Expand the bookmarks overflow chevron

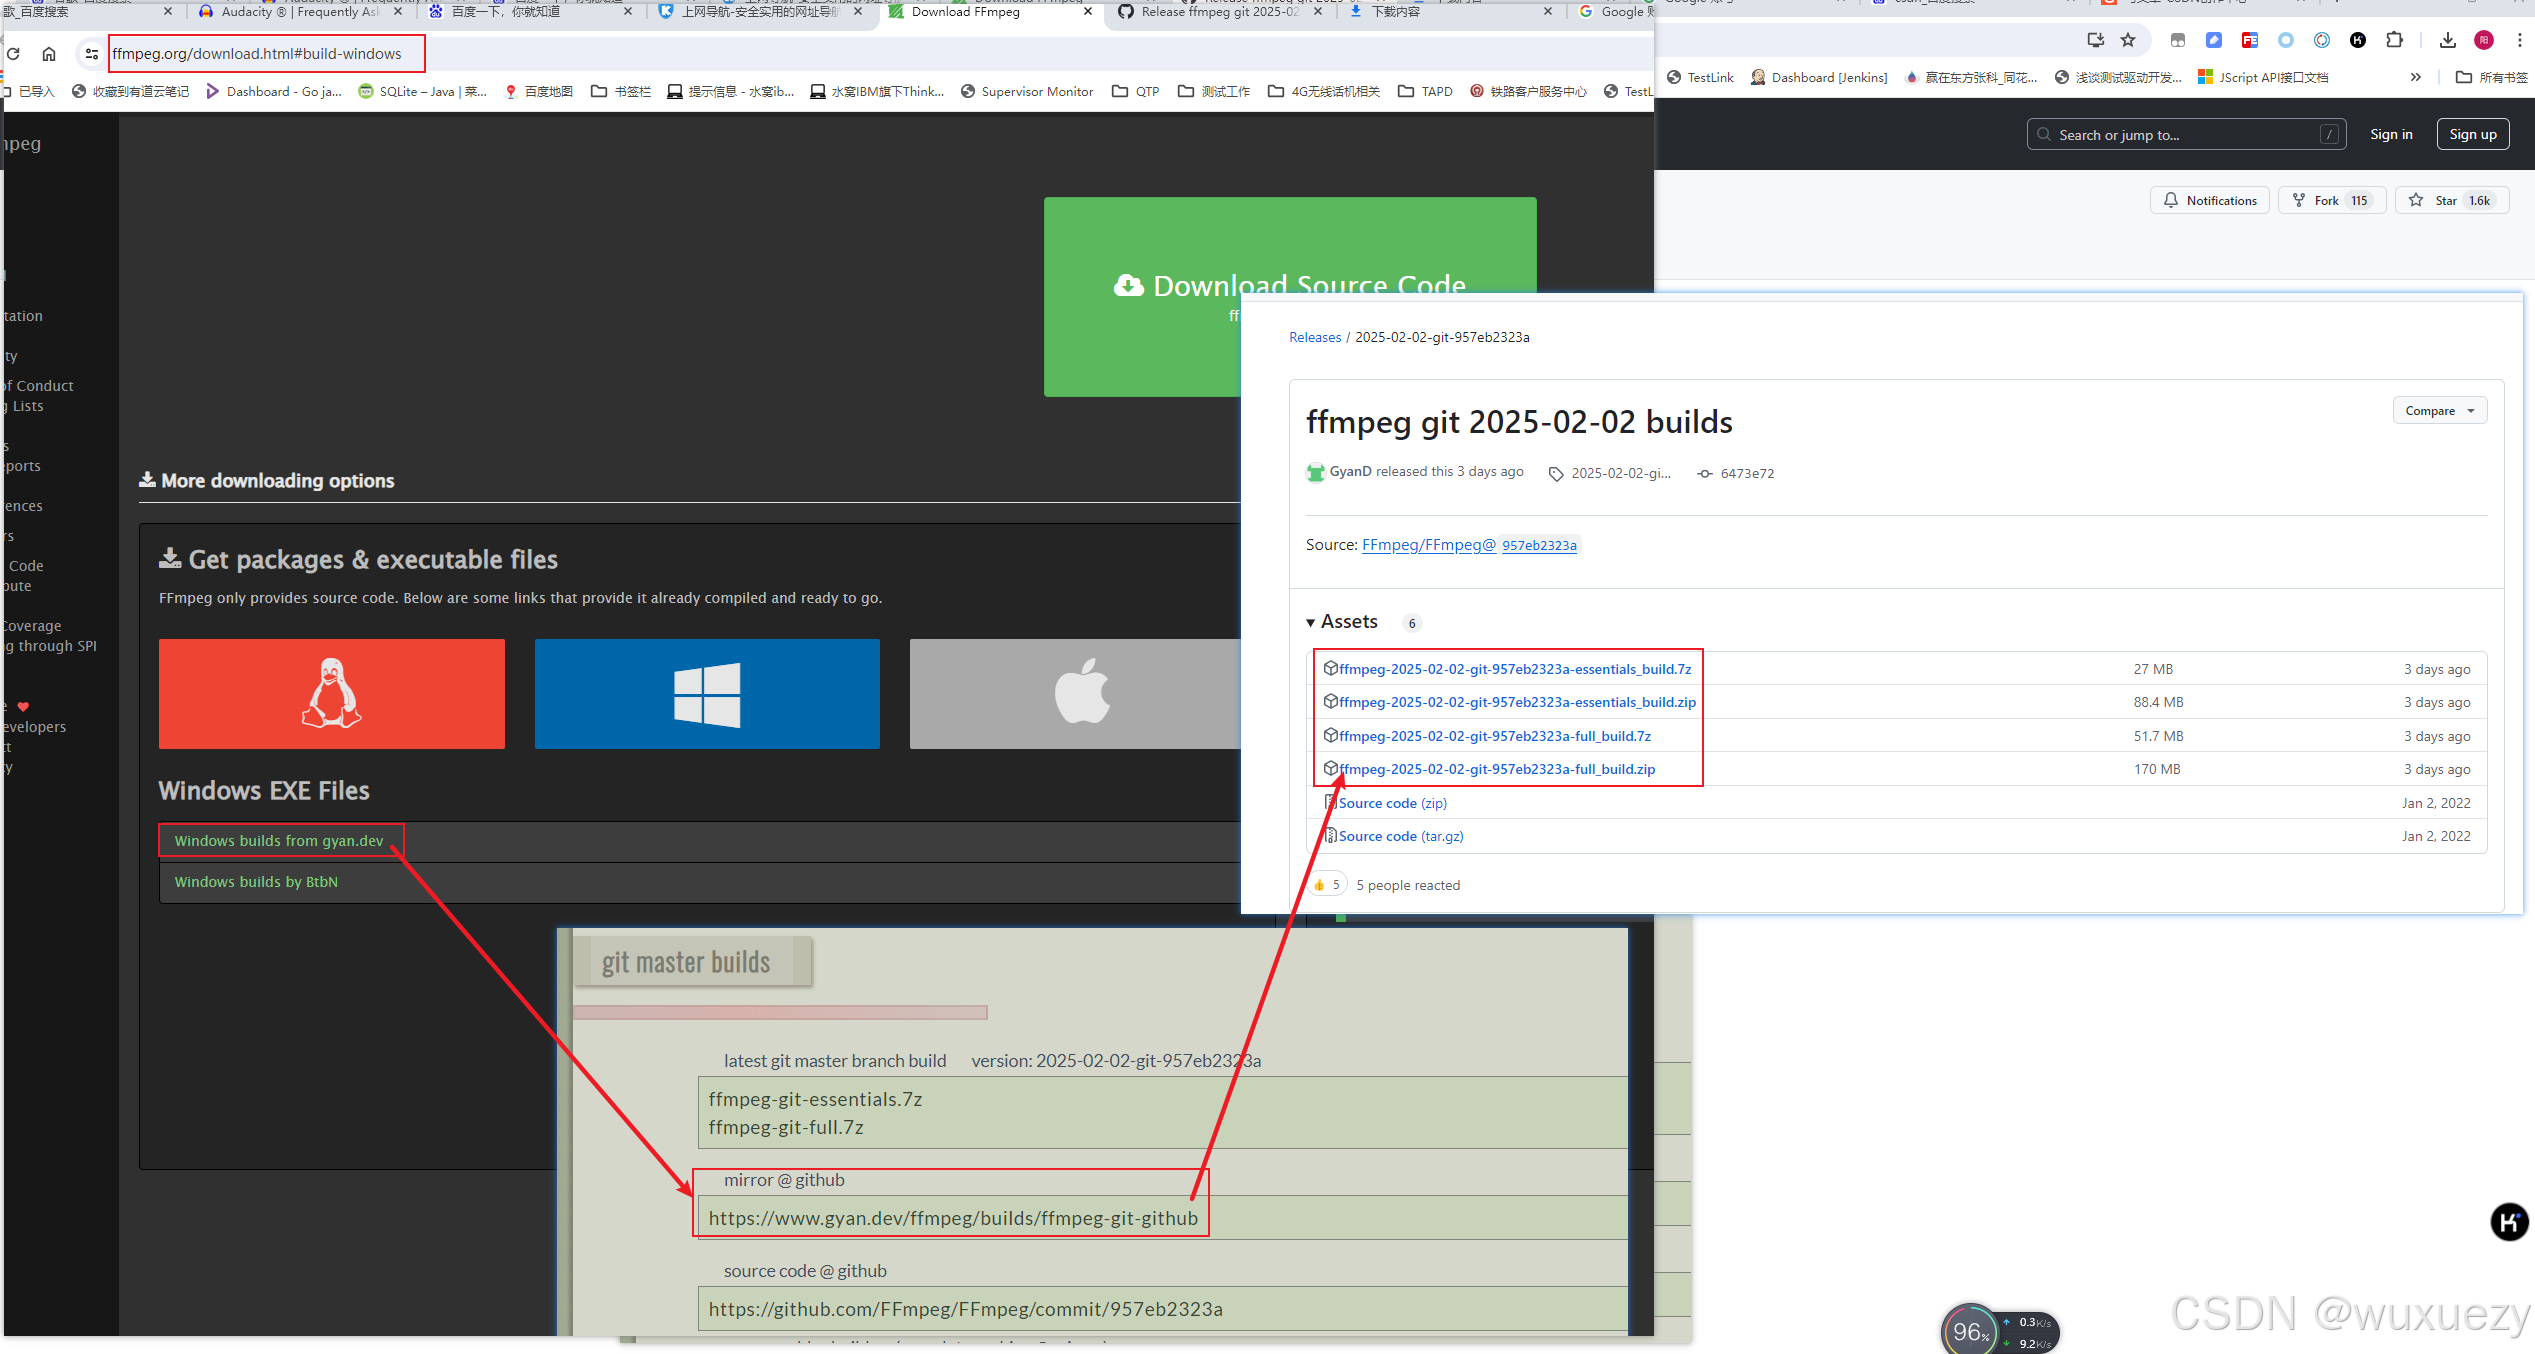(2416, 77)
